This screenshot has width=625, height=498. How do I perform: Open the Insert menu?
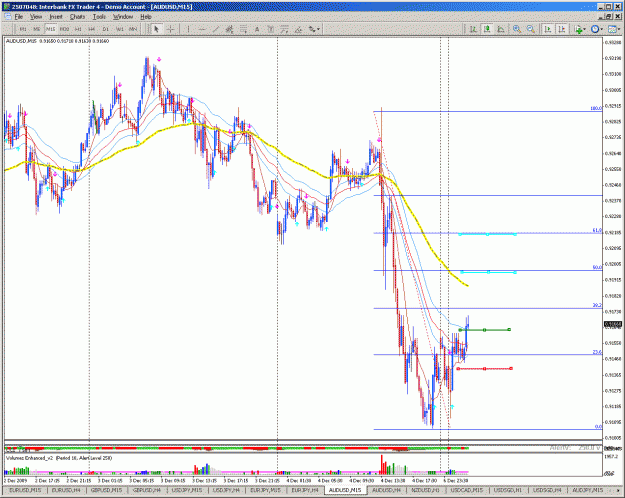[56, 17]
